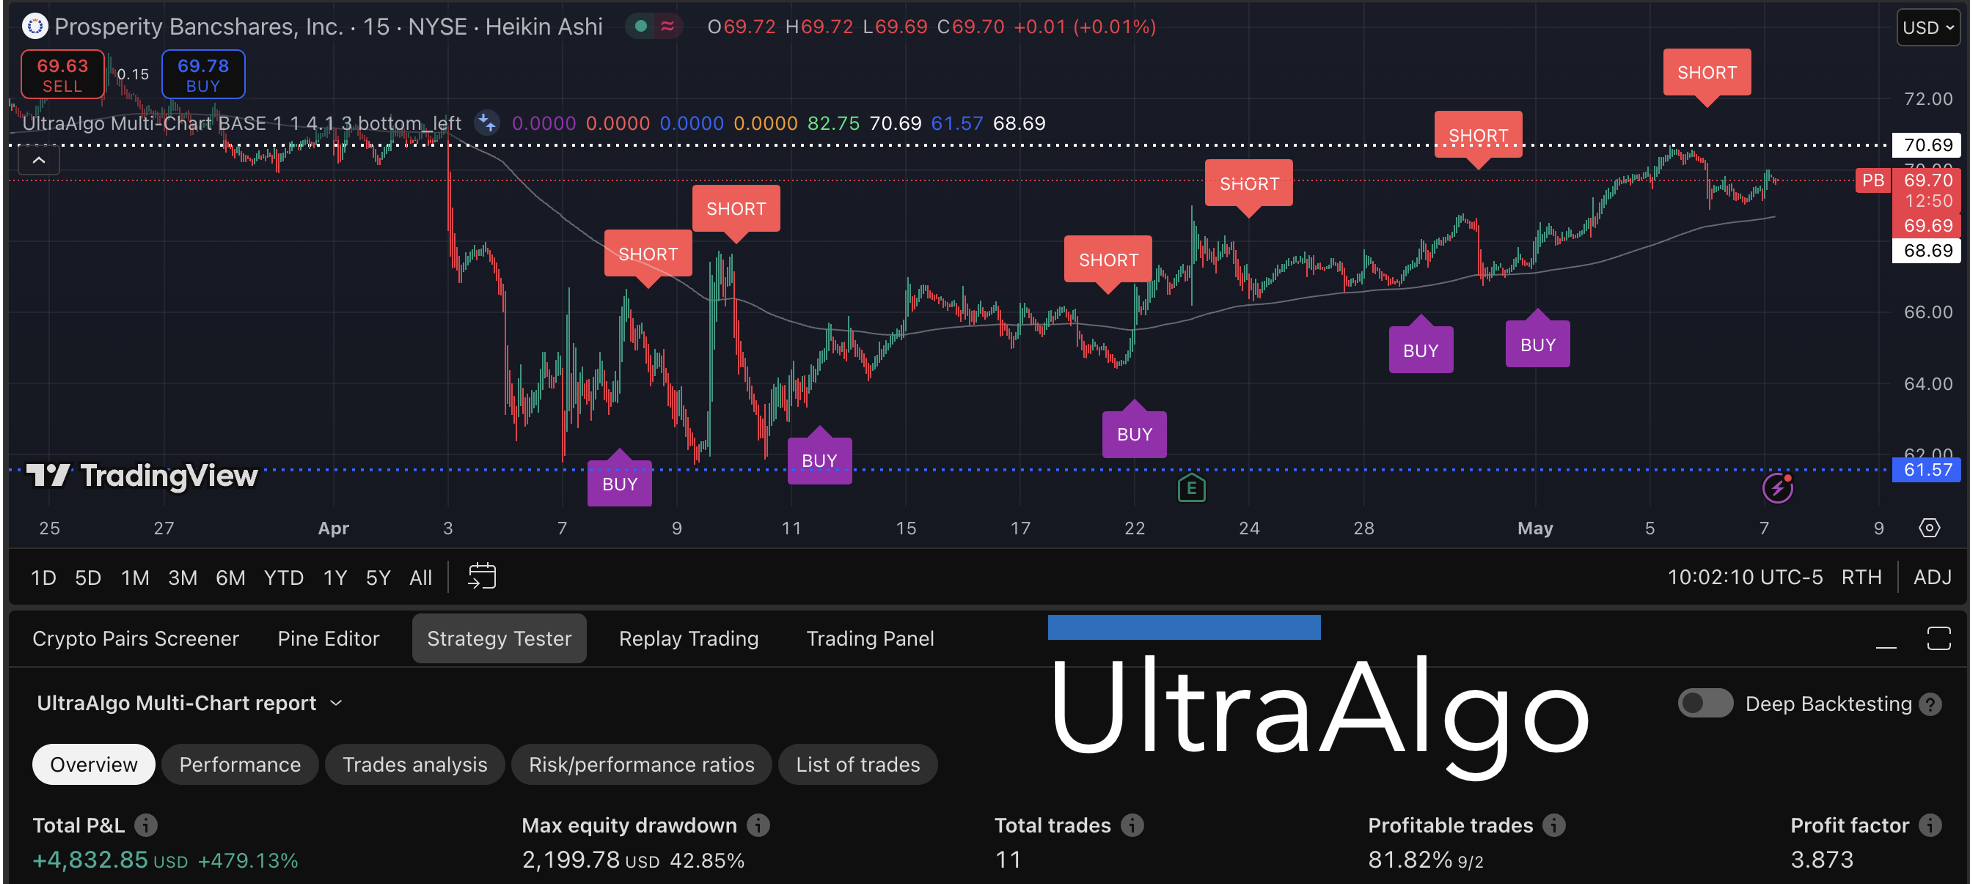Show info for Total trades

(1132, 825)
